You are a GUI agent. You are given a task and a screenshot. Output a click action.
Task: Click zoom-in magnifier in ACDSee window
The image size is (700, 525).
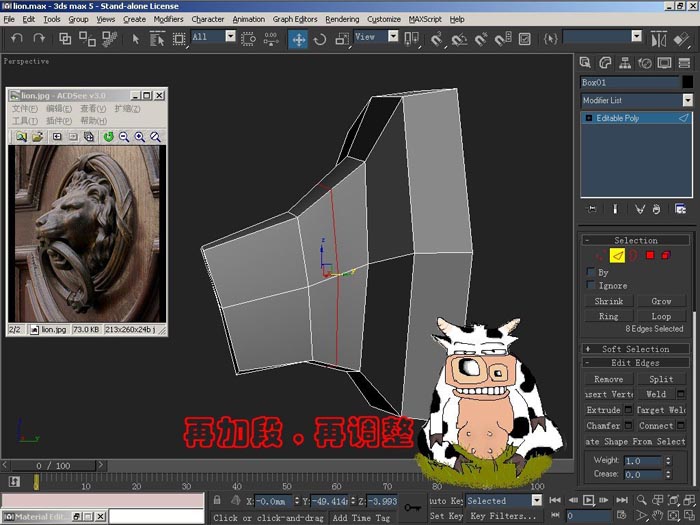pos(140,137)
